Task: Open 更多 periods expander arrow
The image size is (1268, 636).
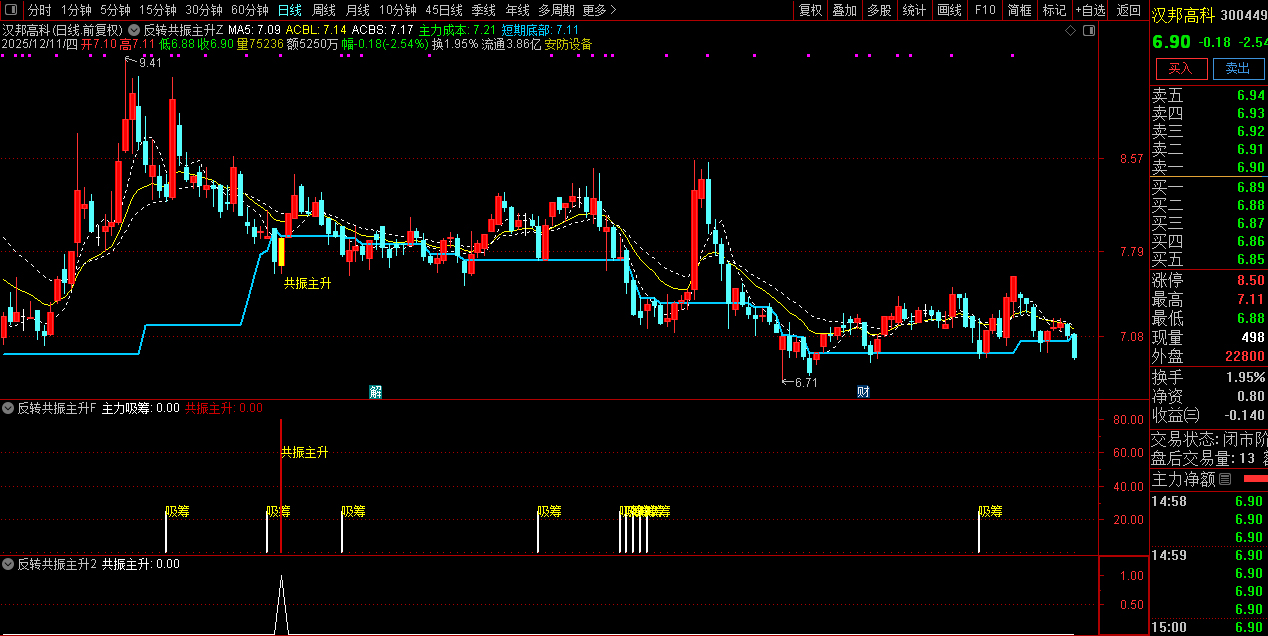Action: tap(612, 10)
